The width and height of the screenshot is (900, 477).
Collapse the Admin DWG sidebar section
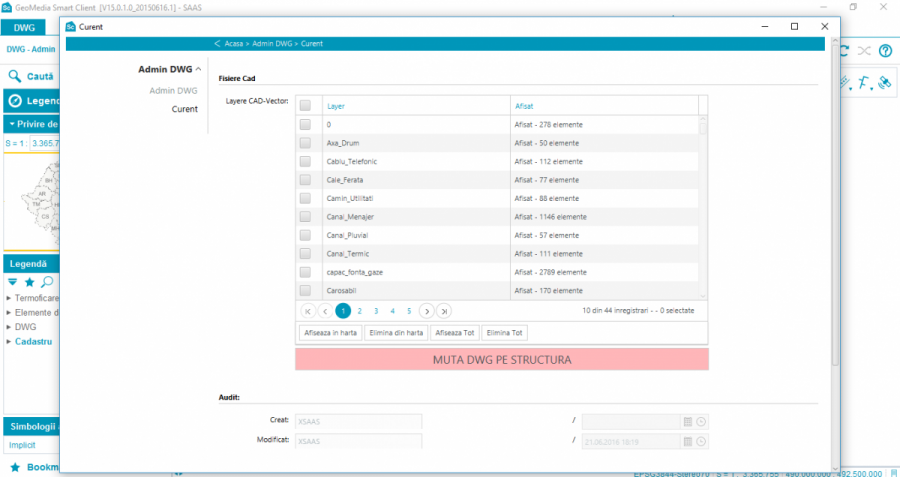[x=198, y=70]
